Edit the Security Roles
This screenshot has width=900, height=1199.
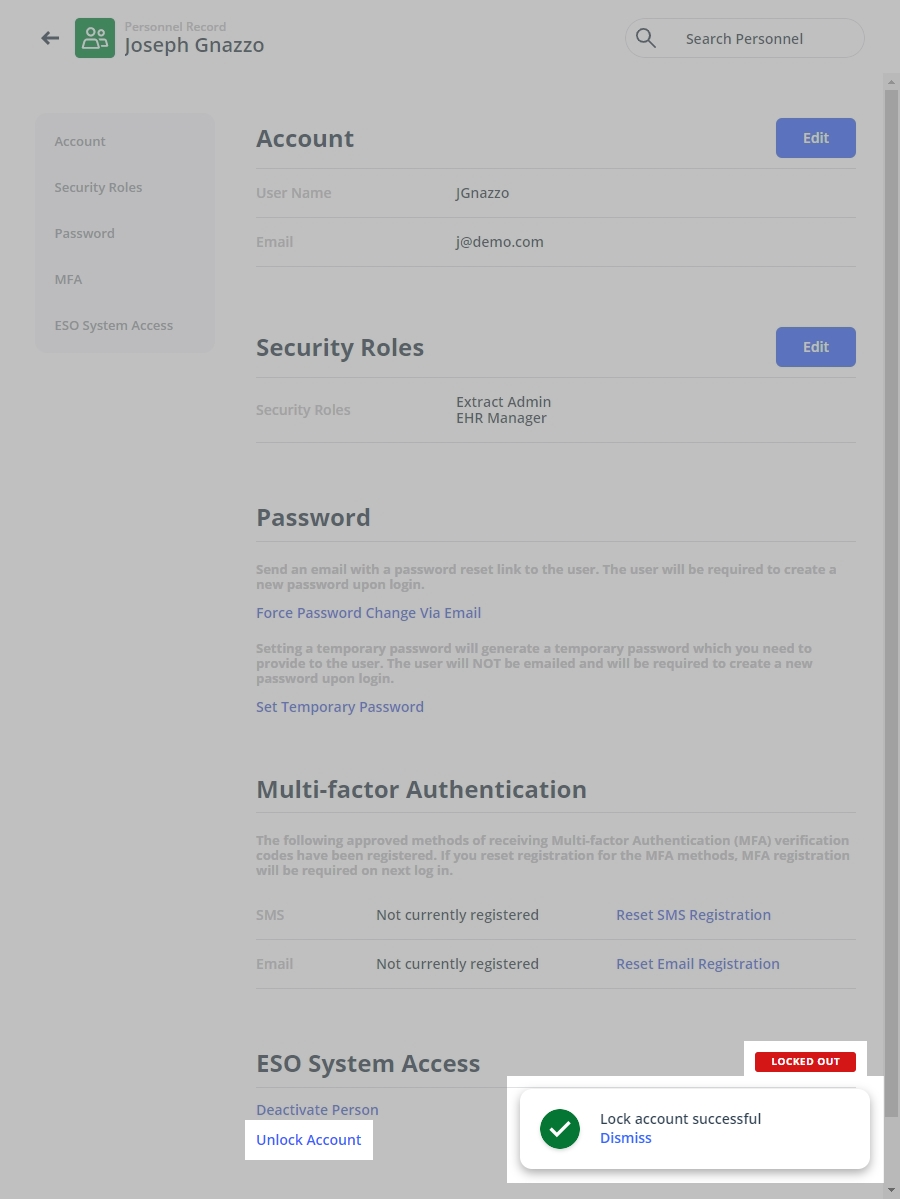tap(815, 347)
